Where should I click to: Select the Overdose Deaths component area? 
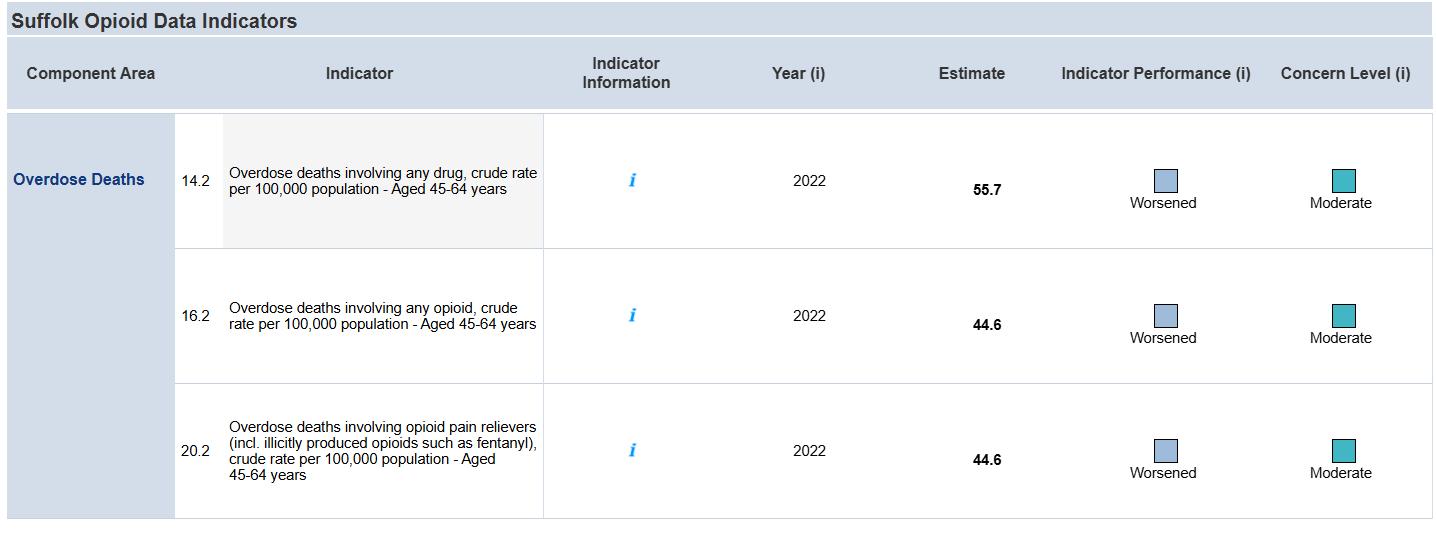79,180
